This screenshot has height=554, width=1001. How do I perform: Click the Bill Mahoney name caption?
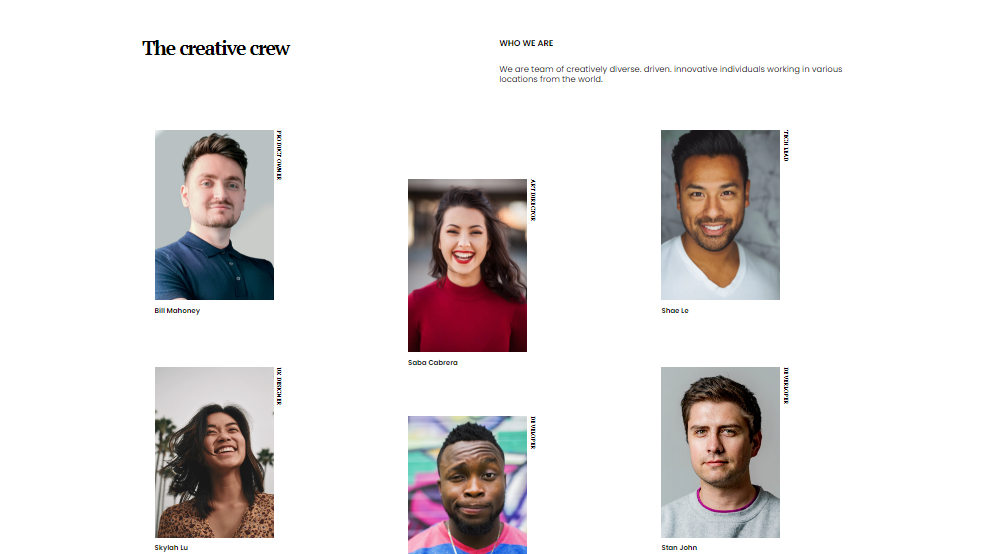177,311
